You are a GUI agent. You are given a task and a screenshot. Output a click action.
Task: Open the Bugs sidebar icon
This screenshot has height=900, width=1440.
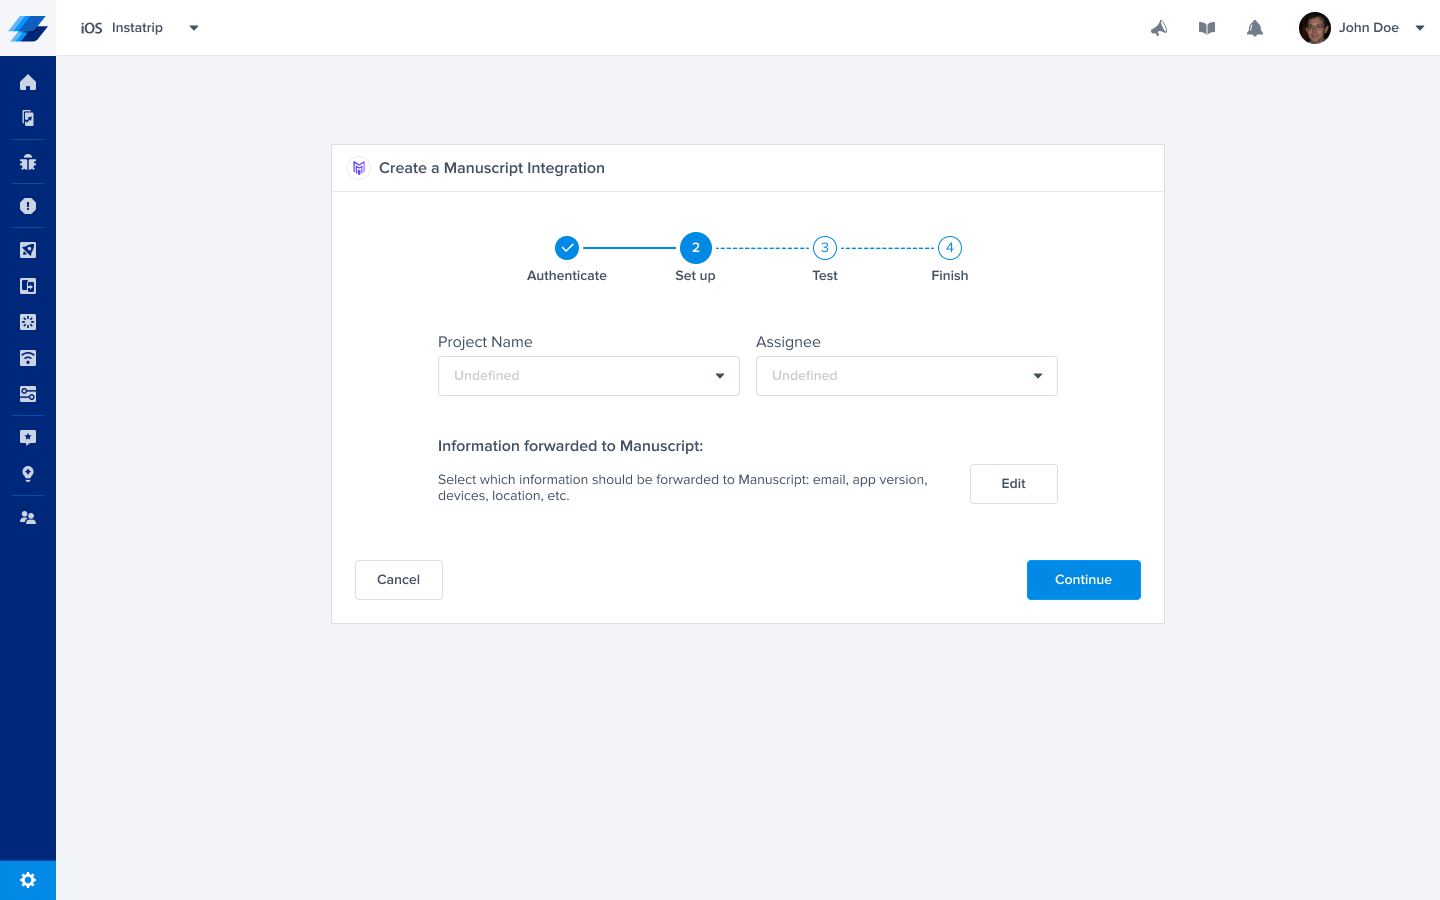pyautogui.click(x=28, y=162)
